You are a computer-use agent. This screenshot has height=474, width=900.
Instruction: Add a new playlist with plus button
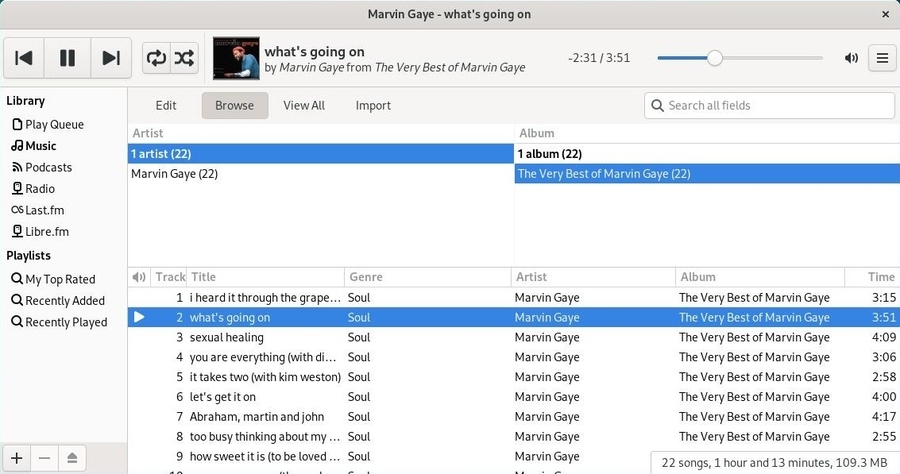[x=17, y=458]
